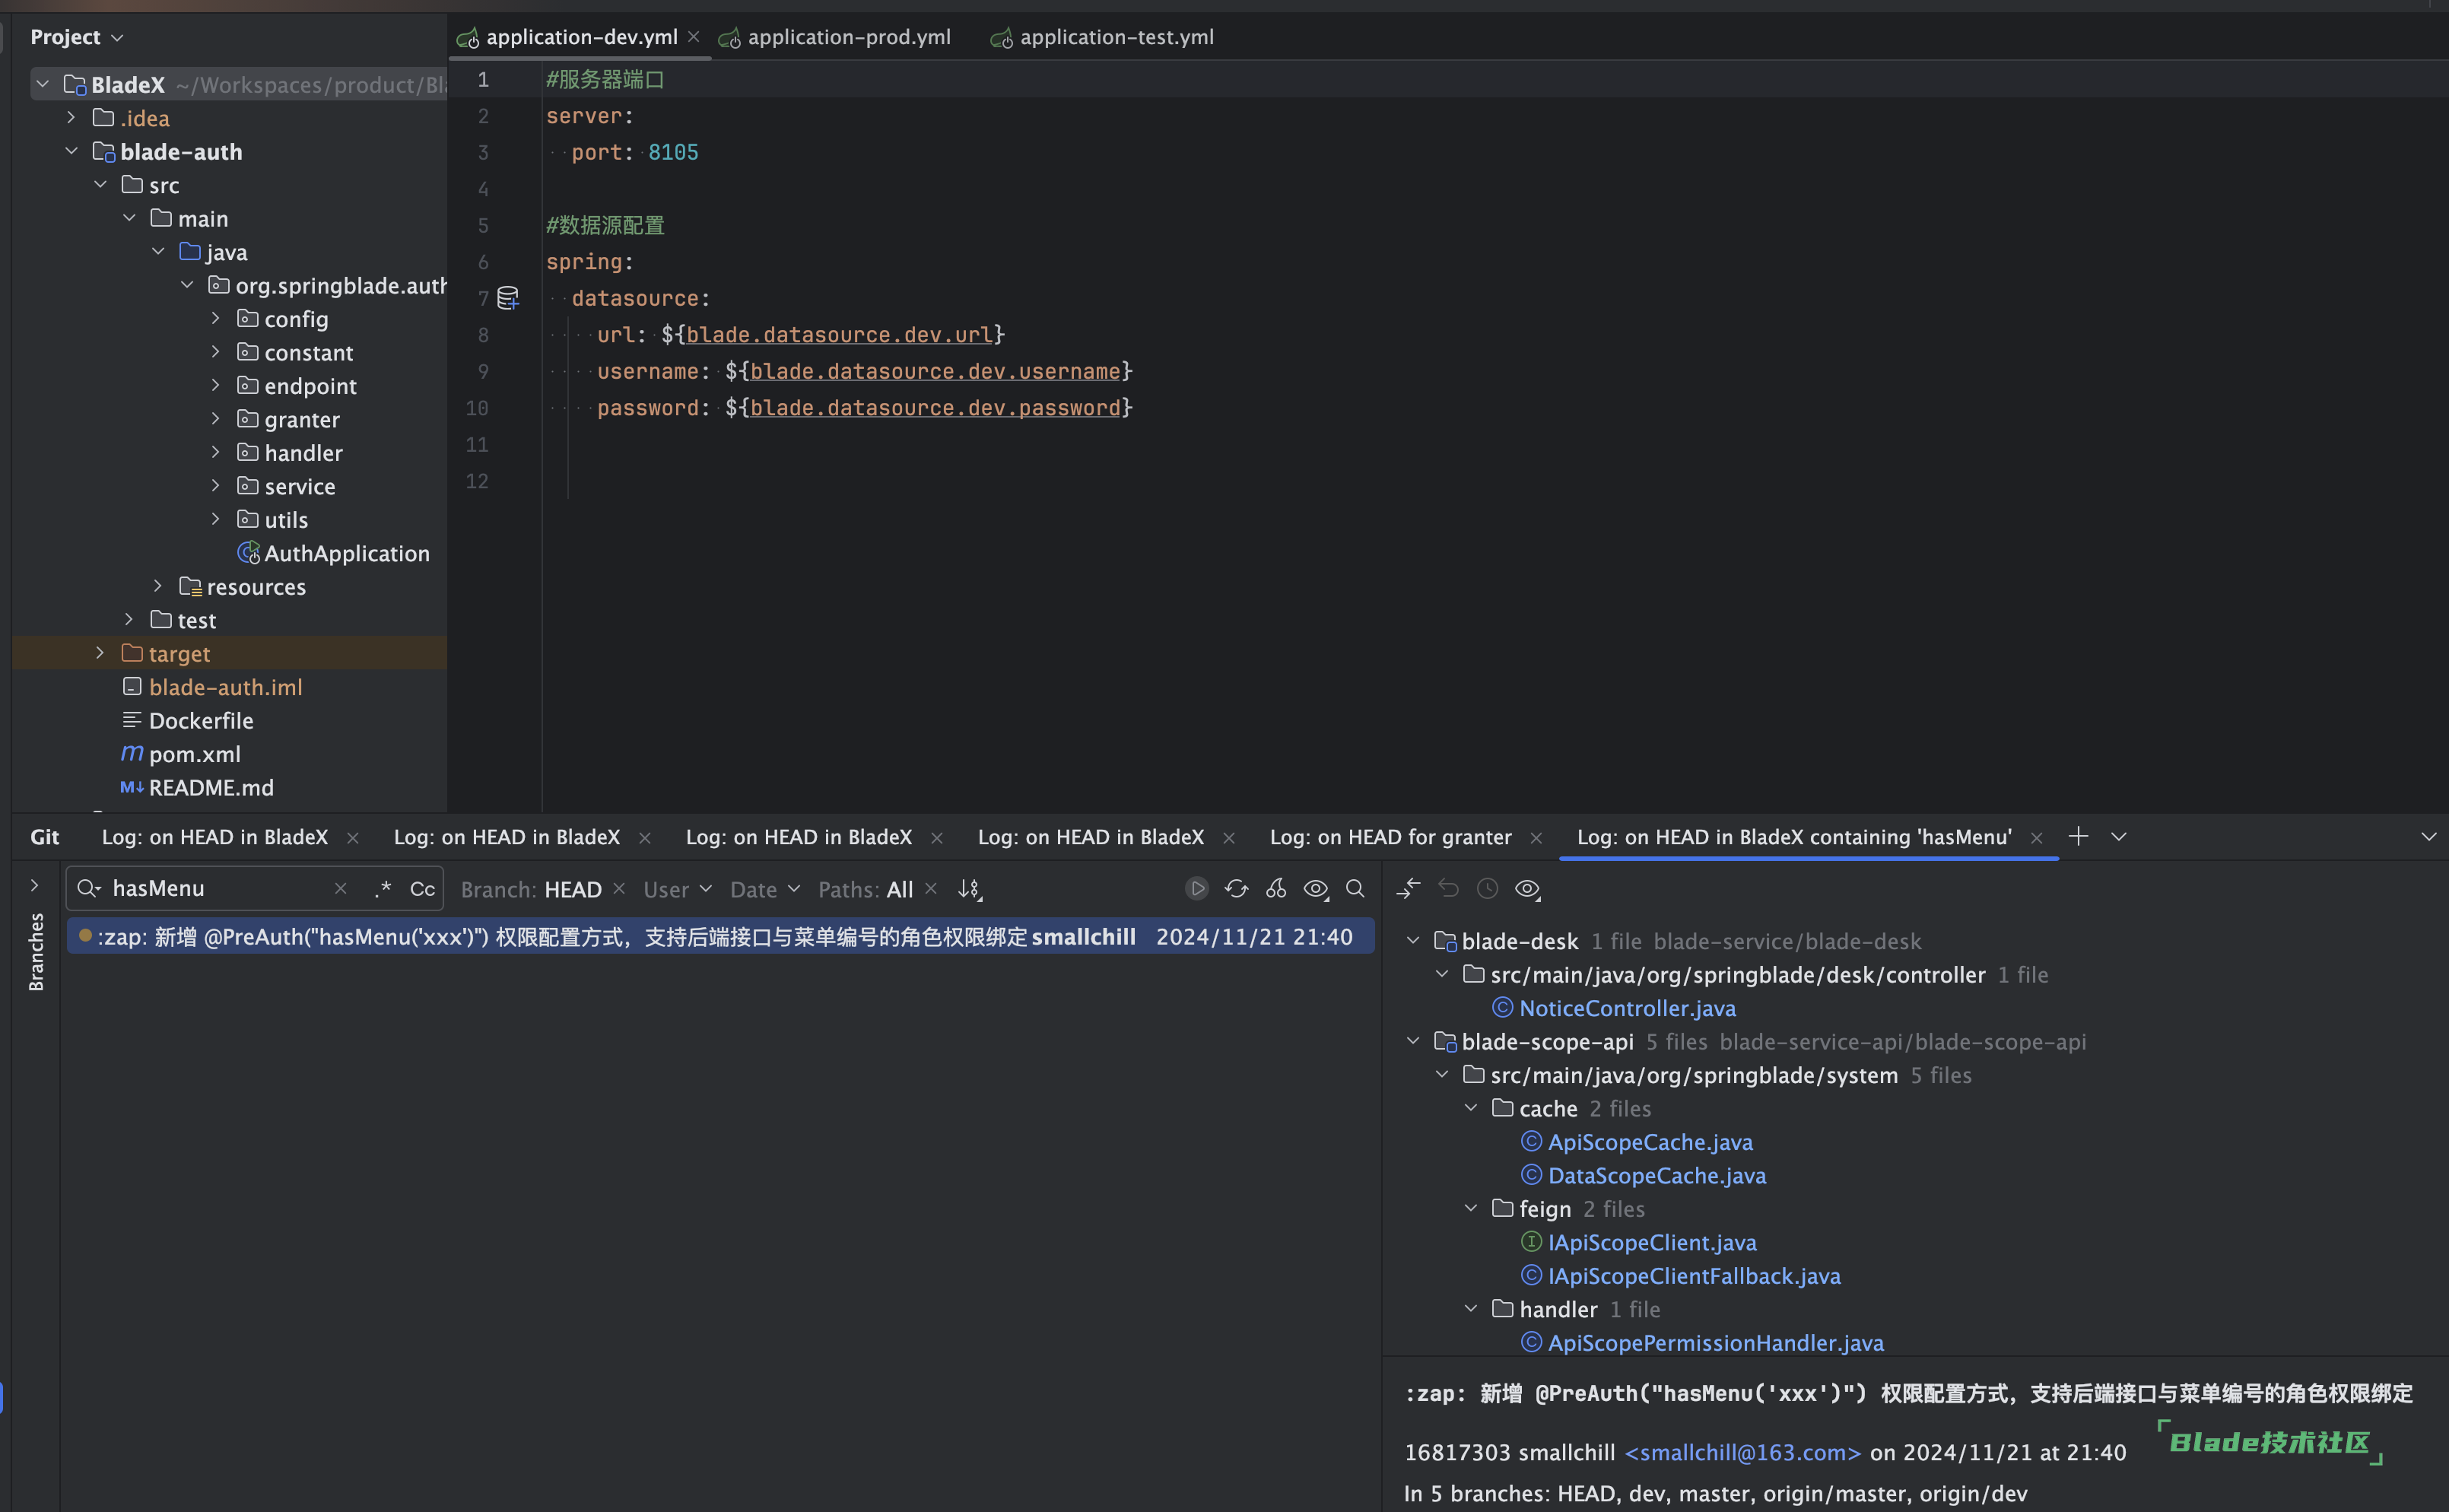The image size is (2449, 1512).
Task: Expand the .idea folder
Action: pos(71,117)
